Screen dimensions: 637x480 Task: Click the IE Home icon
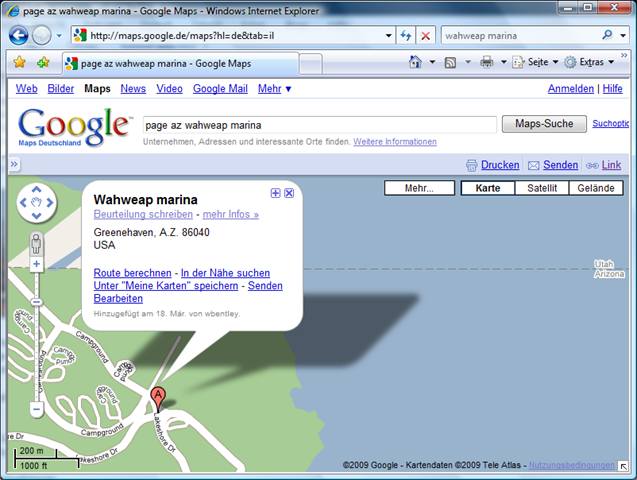[x=415, y=62]
